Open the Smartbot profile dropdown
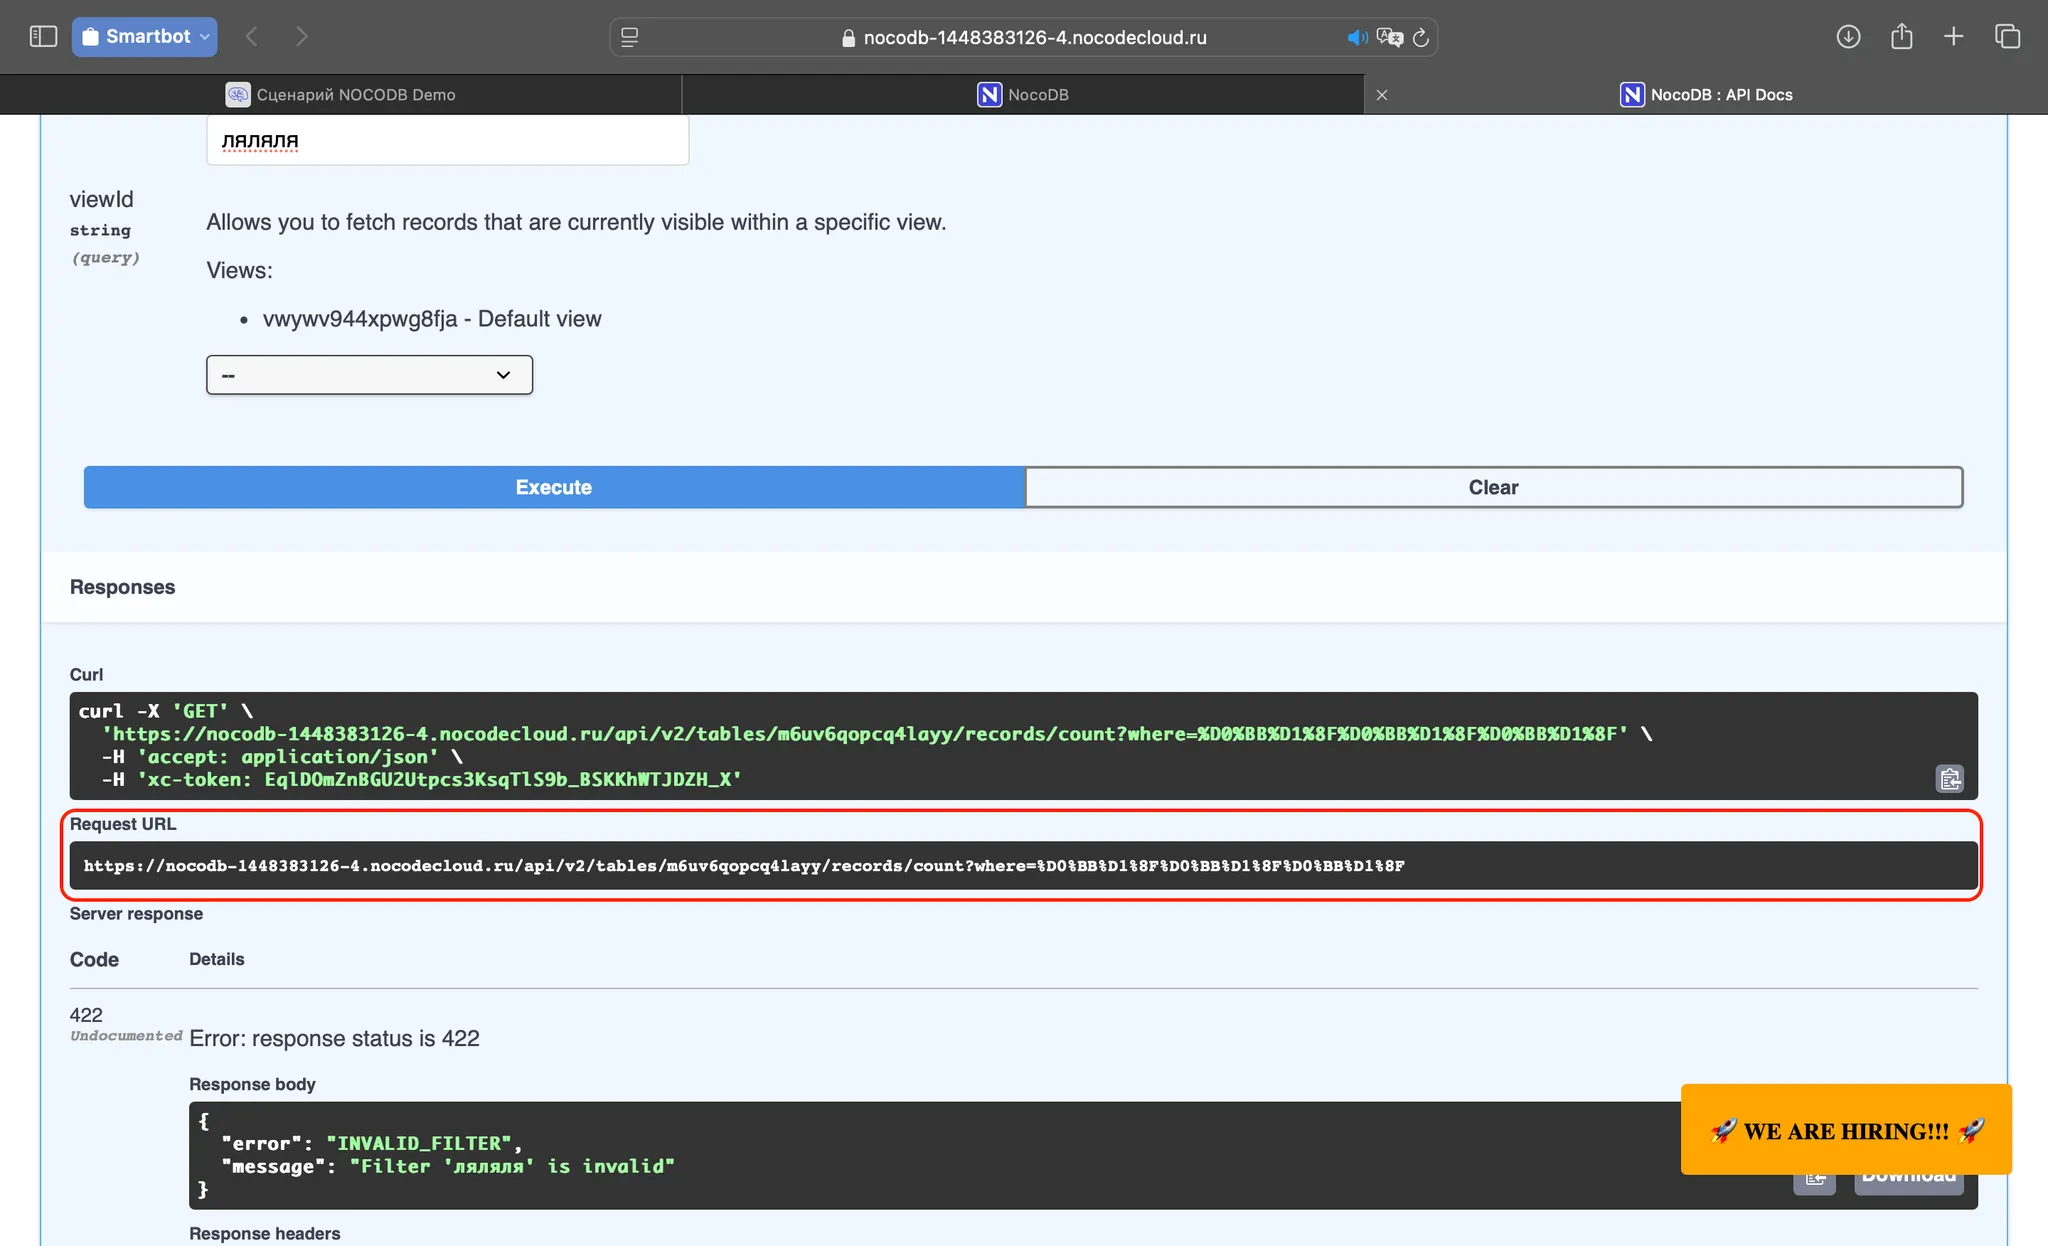 click(145, 37)
